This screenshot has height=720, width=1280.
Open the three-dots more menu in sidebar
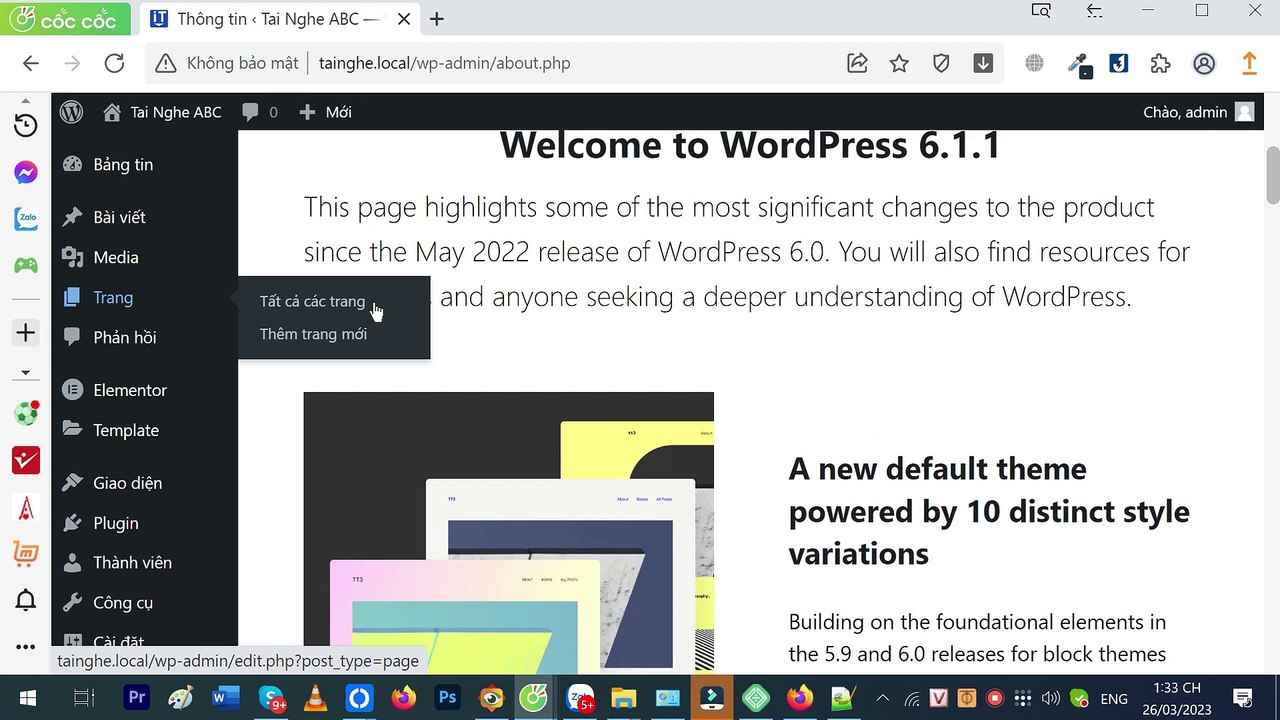point(26,647)
